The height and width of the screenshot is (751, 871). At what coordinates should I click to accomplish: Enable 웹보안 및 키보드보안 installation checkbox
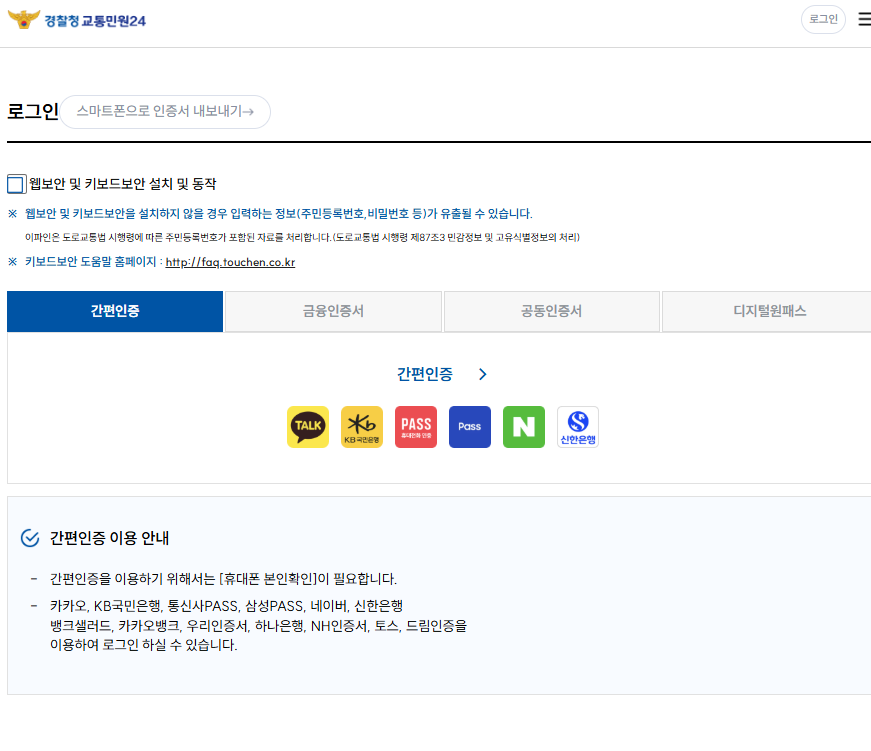pos(15,183)
